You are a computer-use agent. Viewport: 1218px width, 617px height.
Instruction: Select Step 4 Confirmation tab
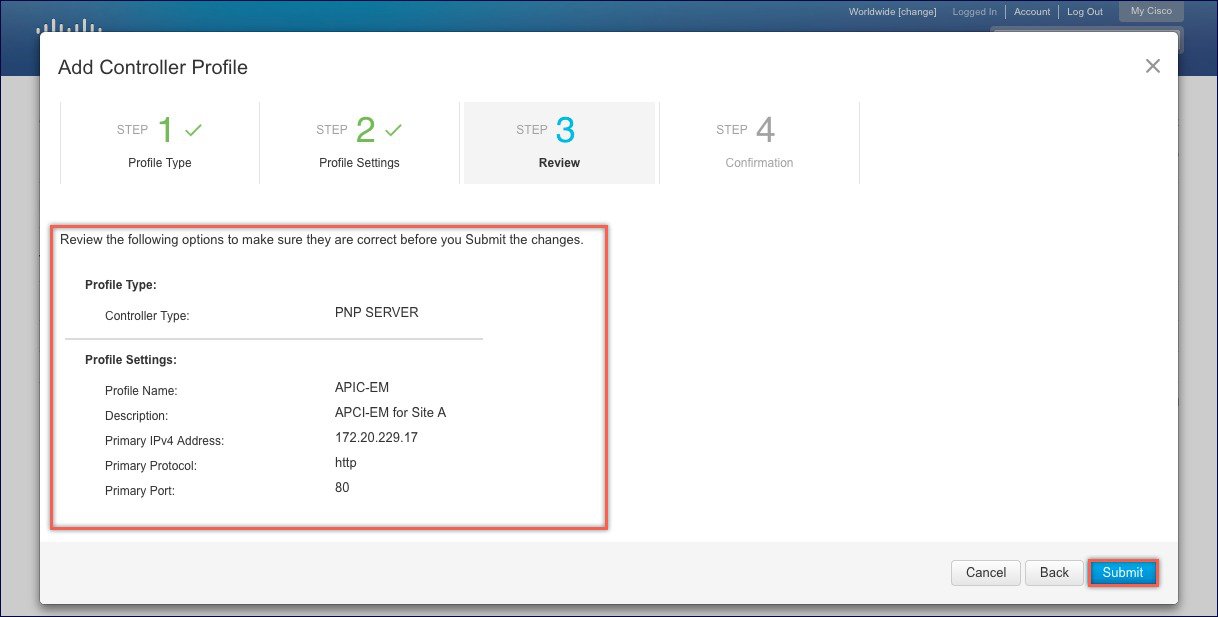point(760,143)
